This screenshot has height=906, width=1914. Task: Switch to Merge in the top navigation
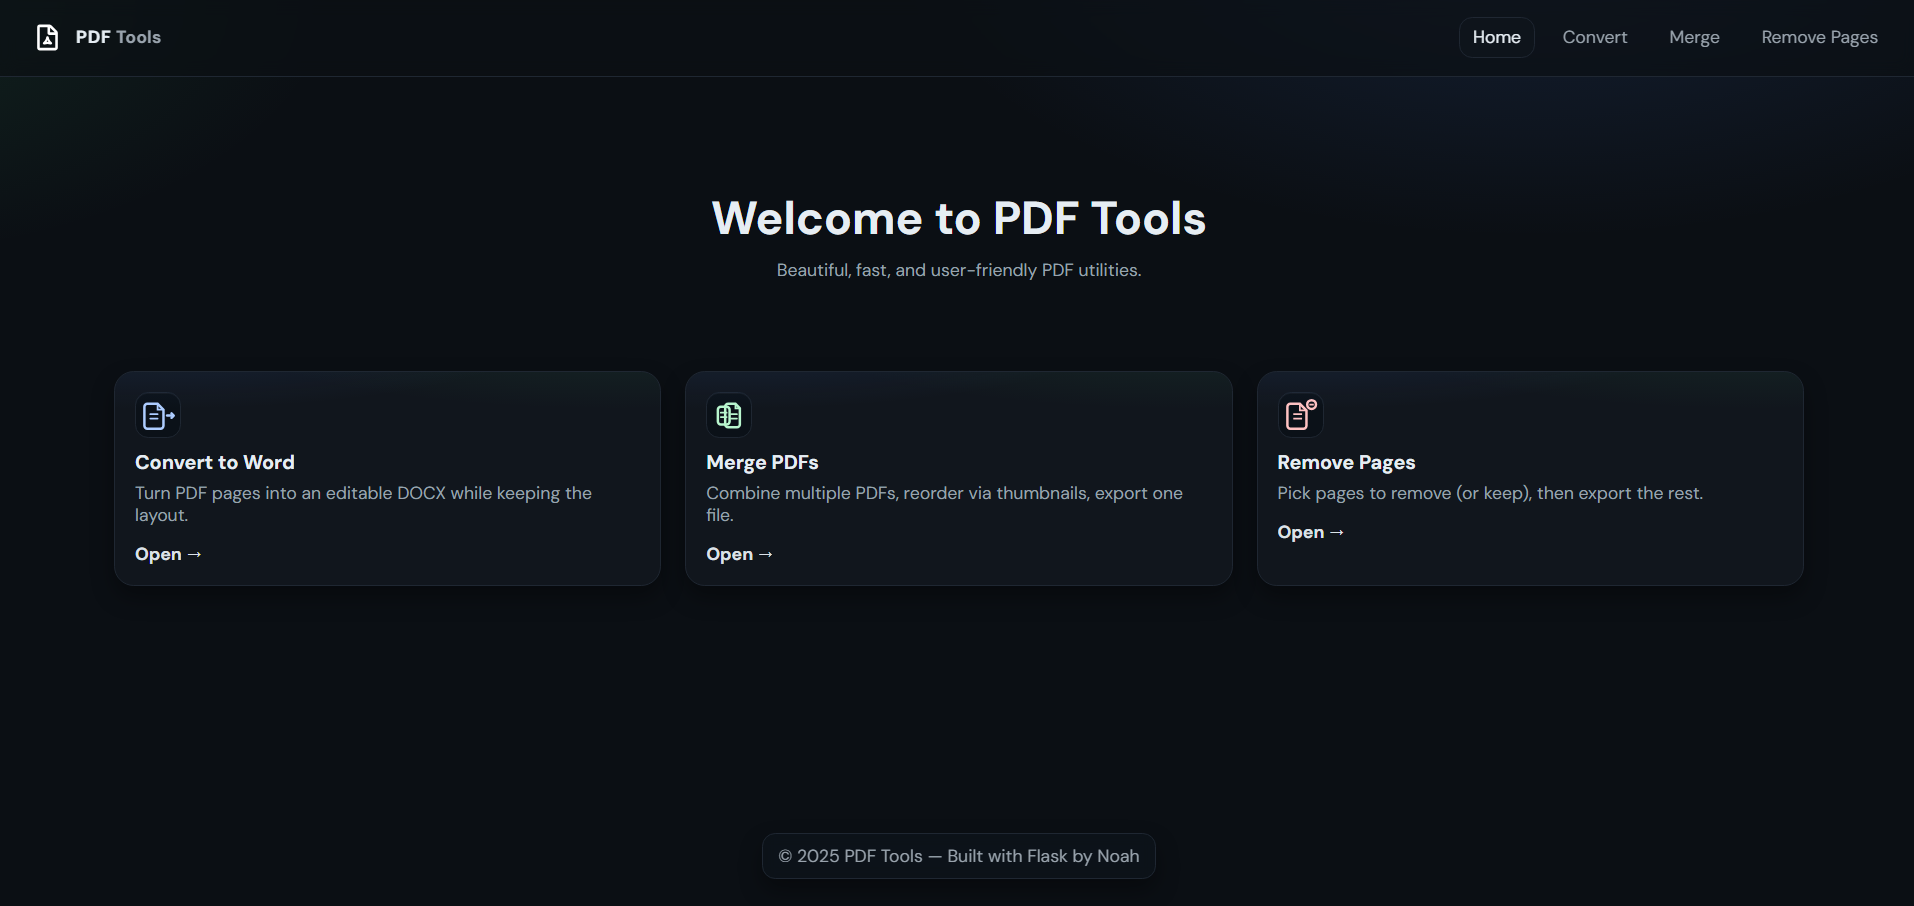[x=1694, y=37]
